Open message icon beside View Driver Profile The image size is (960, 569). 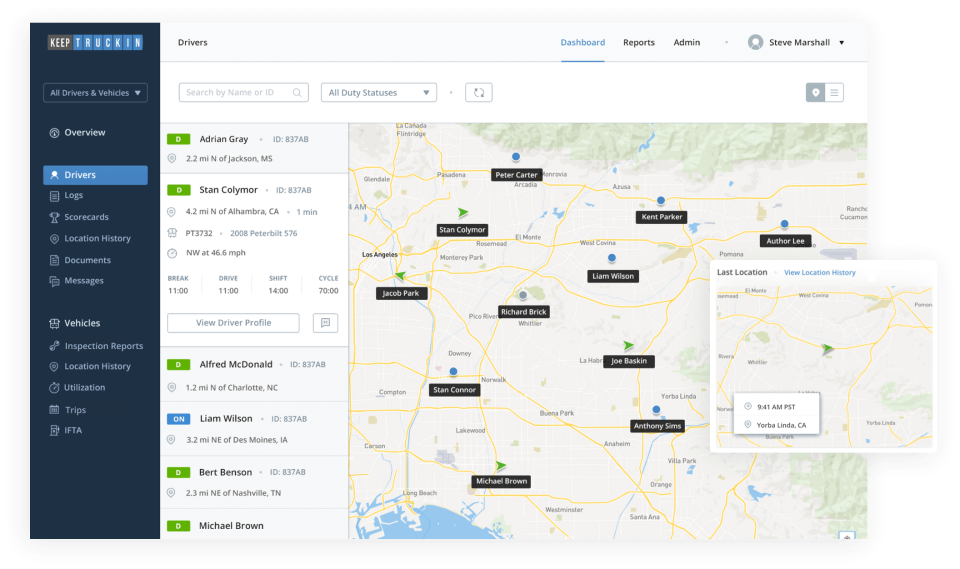[324, 323]
